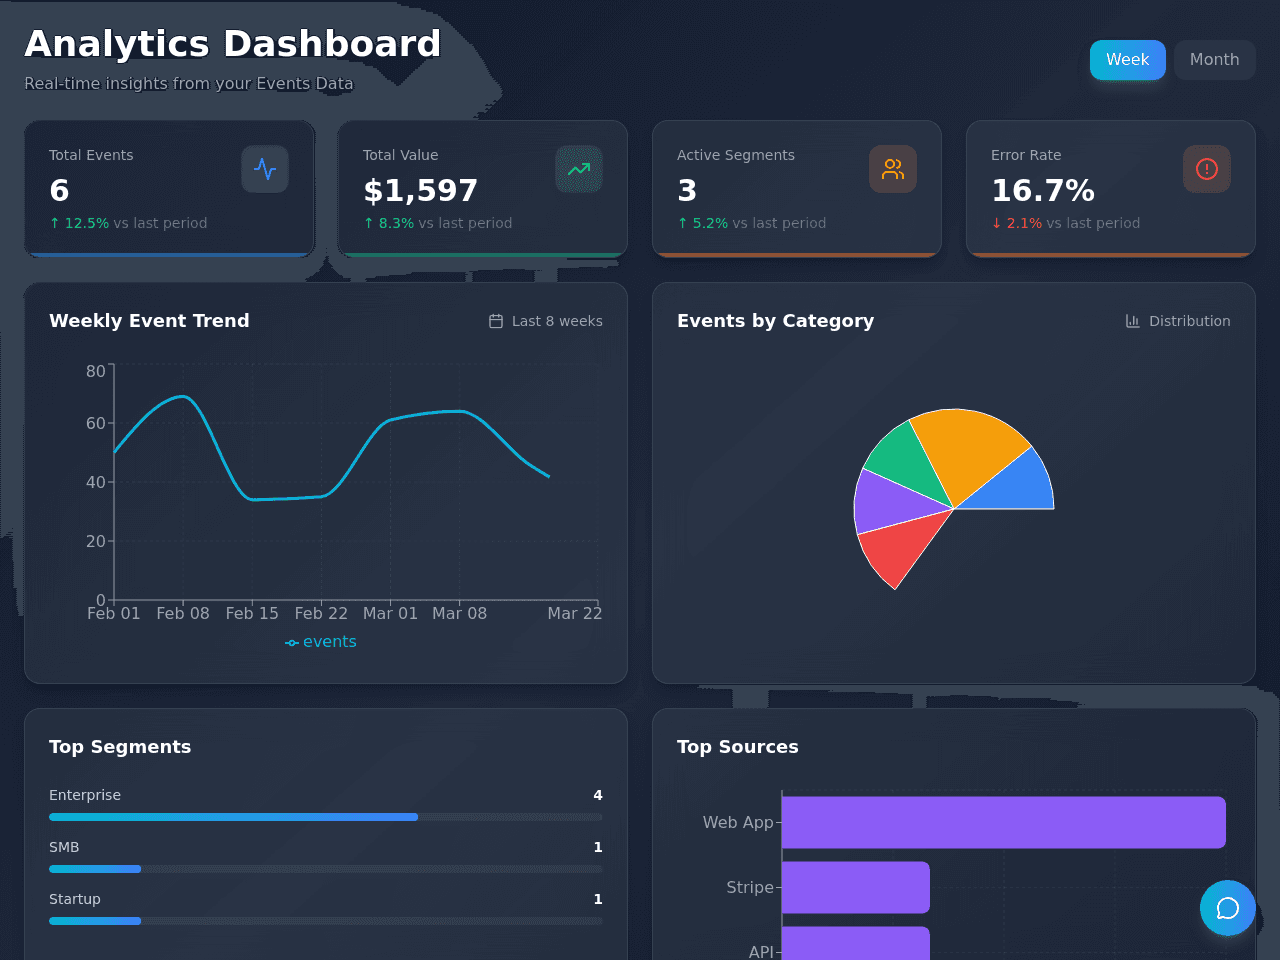
Task: Click the Total Events activity pulse icon
Action: [x=265, y=169]
